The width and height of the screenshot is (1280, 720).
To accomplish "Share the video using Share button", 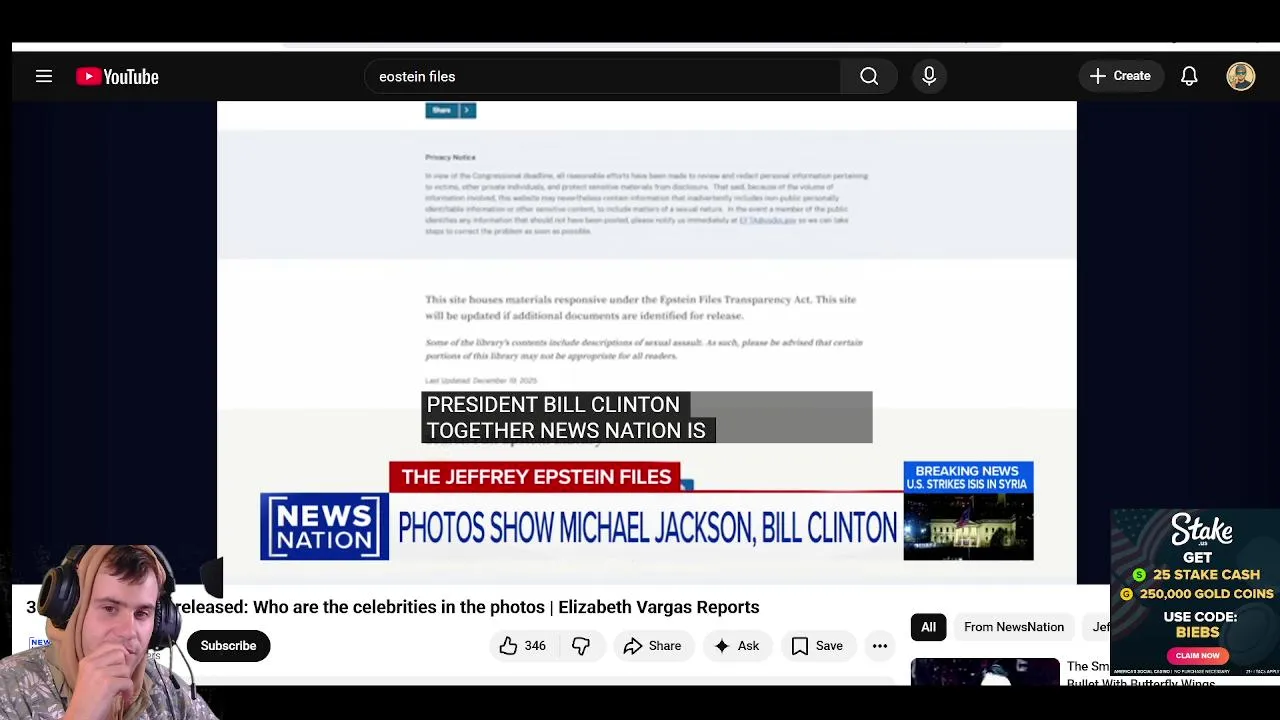I will pyautogui.click(x=652, y=646).
